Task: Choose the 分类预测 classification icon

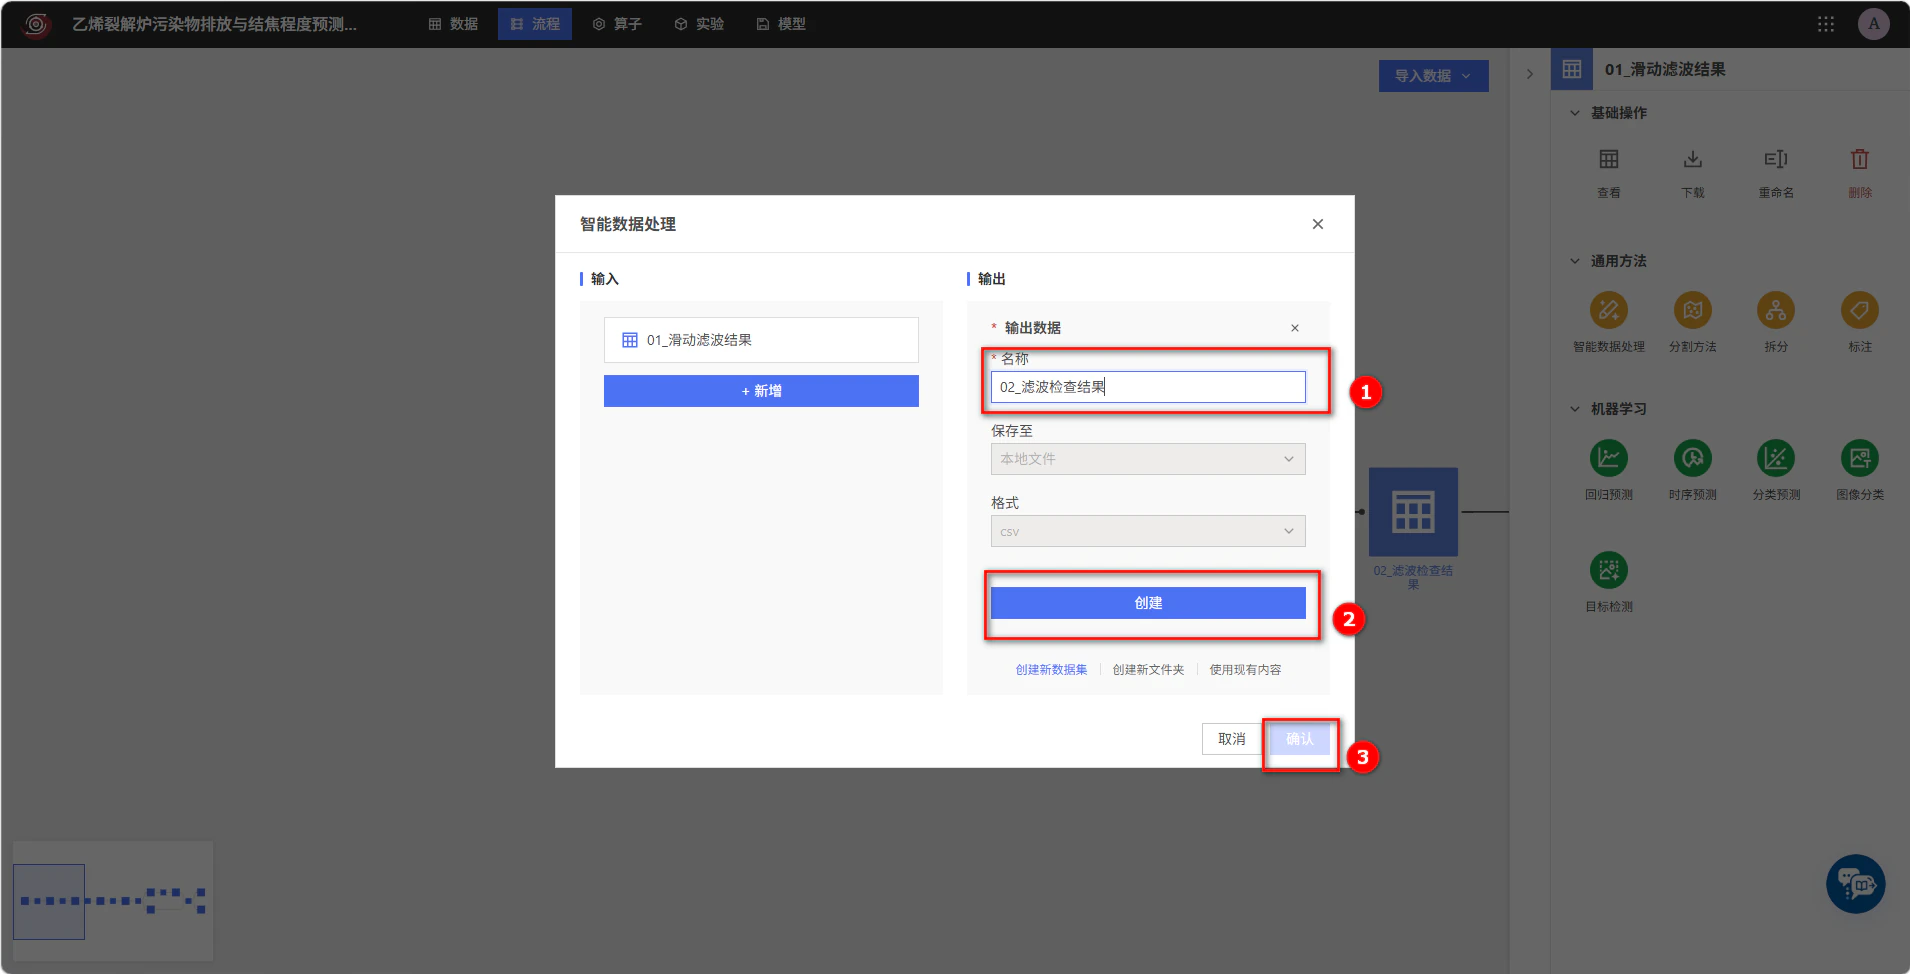Action: pyautogui.click(x=1776, y=459)
